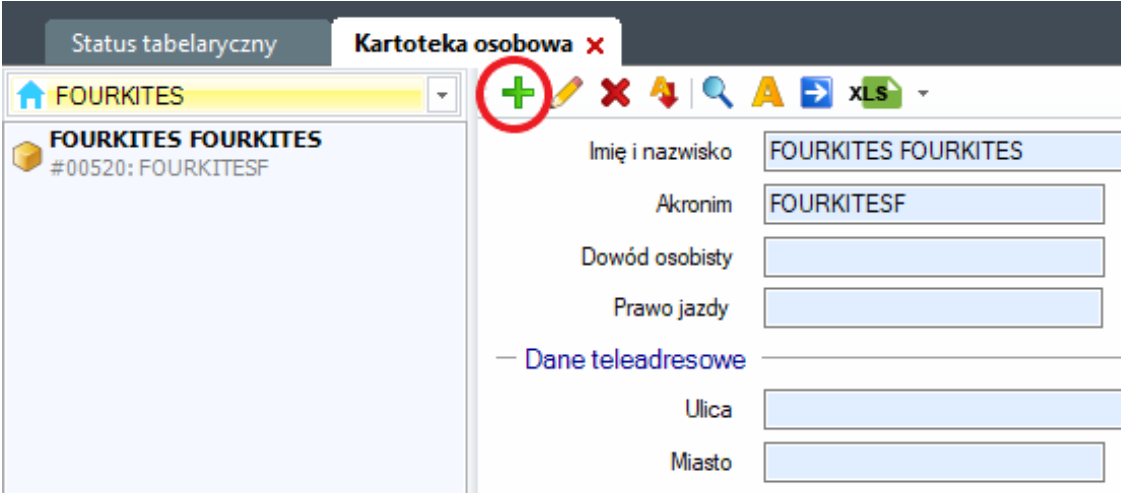
Task: Click the #00520: FOURKITESF text
Action: click(159, 168)
